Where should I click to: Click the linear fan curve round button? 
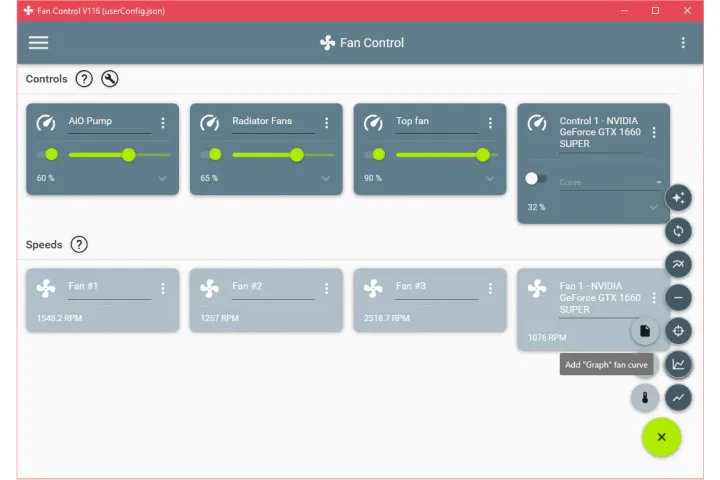[x=678, y=398]
